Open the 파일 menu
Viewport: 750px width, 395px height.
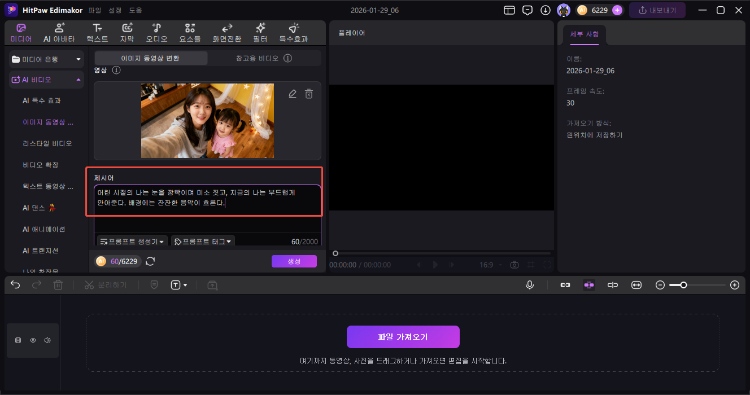[x=95, y=10]
